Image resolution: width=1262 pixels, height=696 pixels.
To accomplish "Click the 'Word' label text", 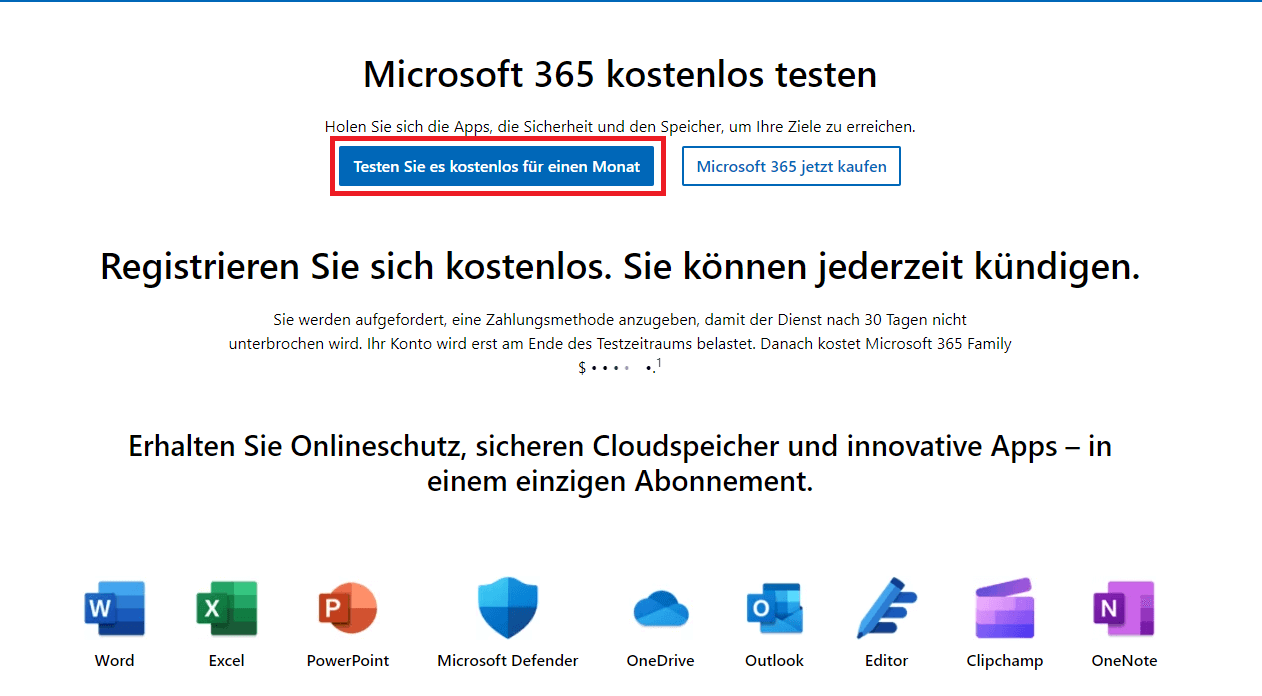I will point(115,661).
